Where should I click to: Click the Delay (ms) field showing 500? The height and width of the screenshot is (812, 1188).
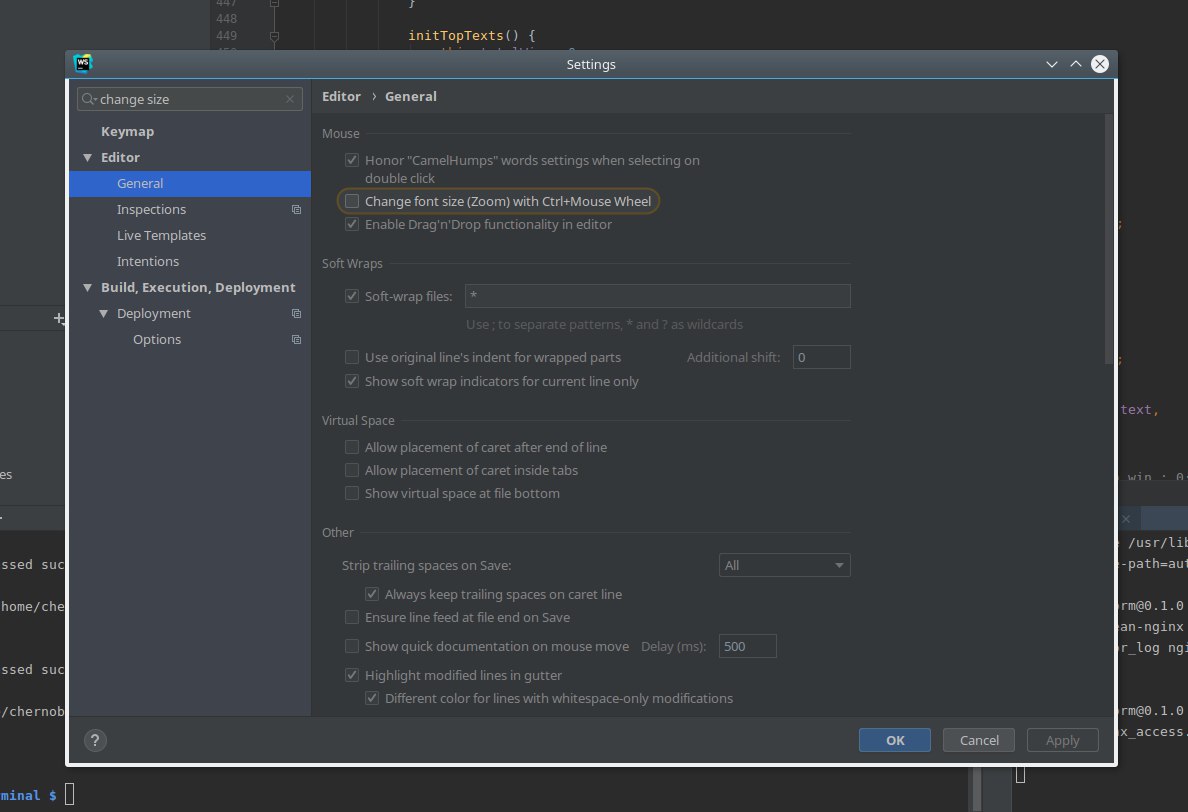747,646
